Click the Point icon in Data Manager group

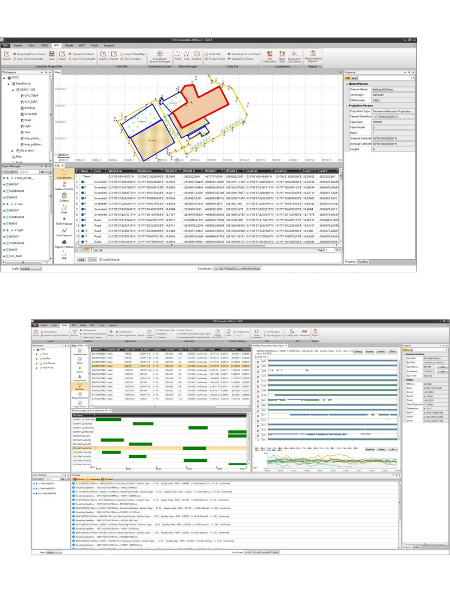coord(178,55)
